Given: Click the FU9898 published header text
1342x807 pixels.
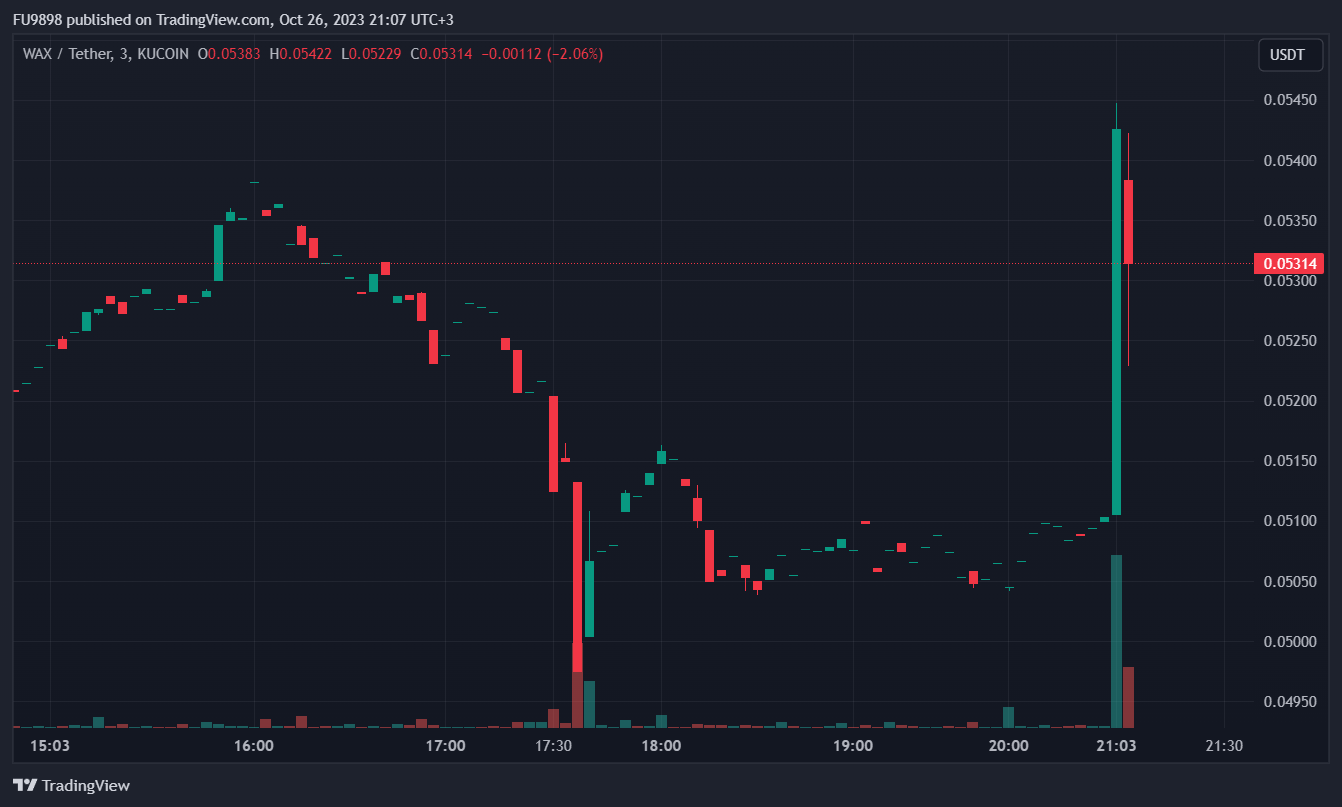Looking at the screenshot, I should (232, 19).
